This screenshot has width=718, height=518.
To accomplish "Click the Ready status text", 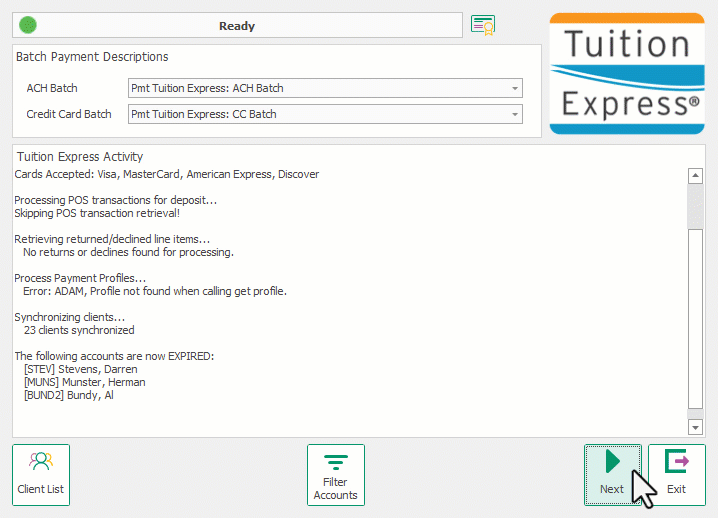I will pyautogui.click(x=237, y=26).
